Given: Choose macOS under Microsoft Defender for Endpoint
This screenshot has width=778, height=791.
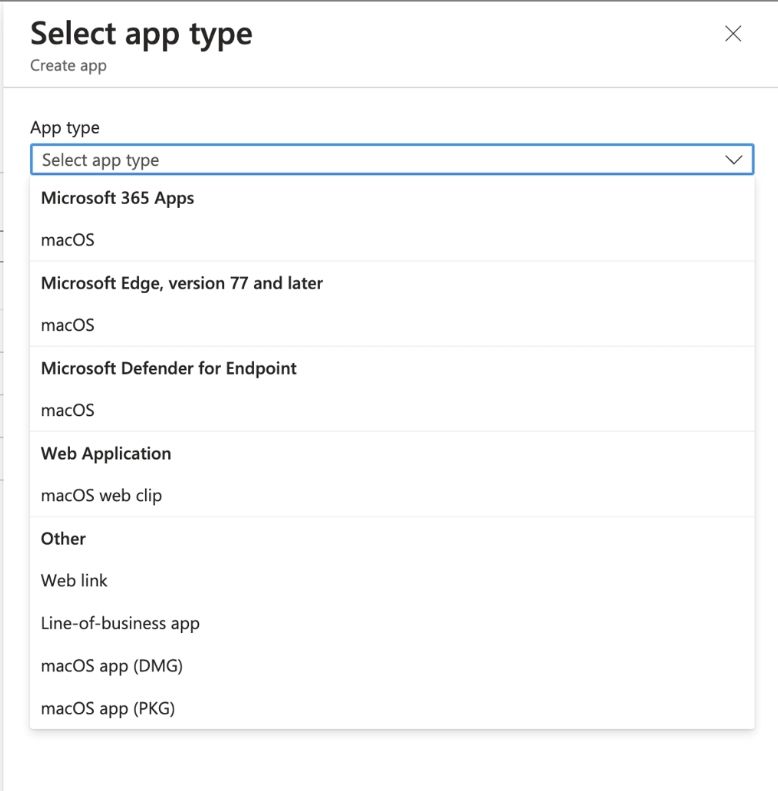Looking at the screenshot, I should [x=392, y=410].
